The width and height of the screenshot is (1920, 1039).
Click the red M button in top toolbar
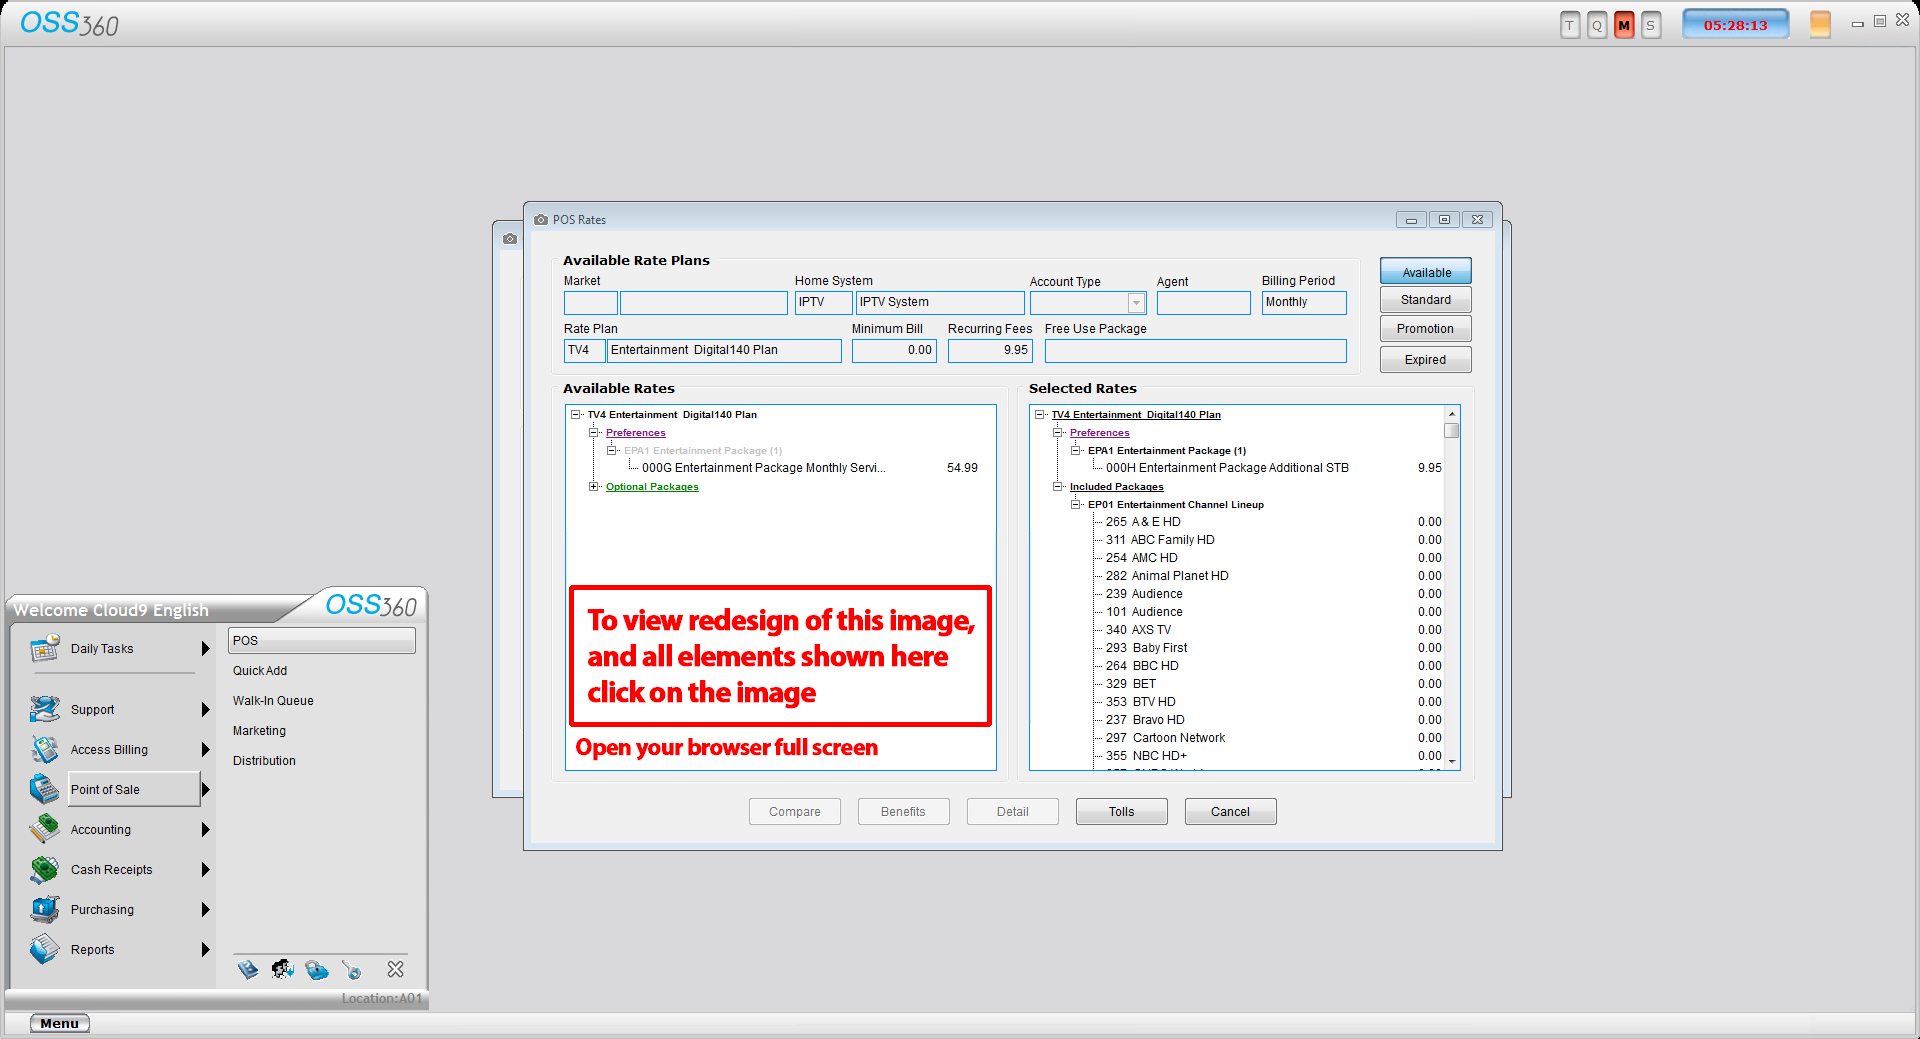tap(1624, 26)
